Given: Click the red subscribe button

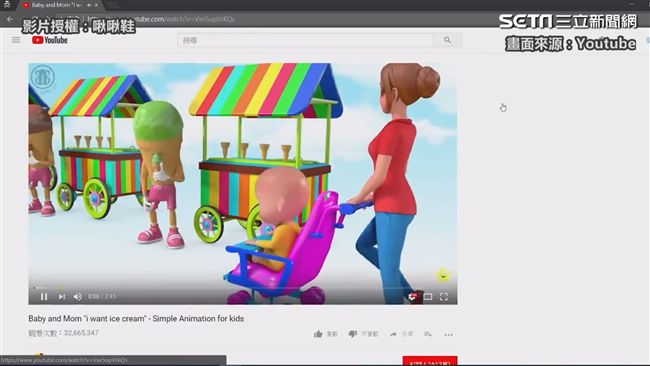Looking at the screenshot, I should 430,361.
